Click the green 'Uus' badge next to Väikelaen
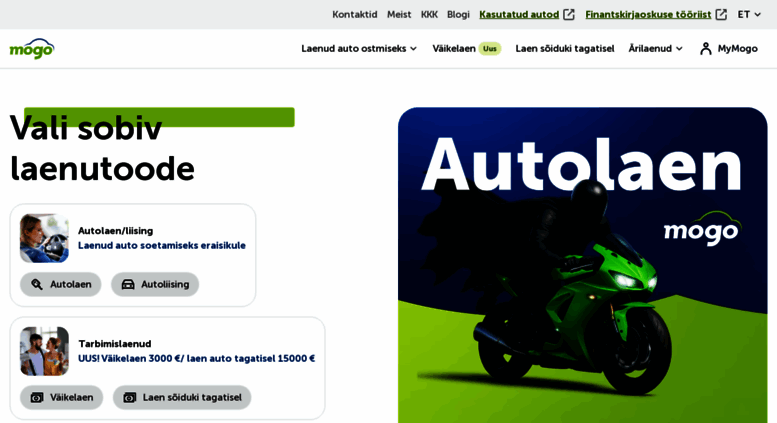 (490, 49)
